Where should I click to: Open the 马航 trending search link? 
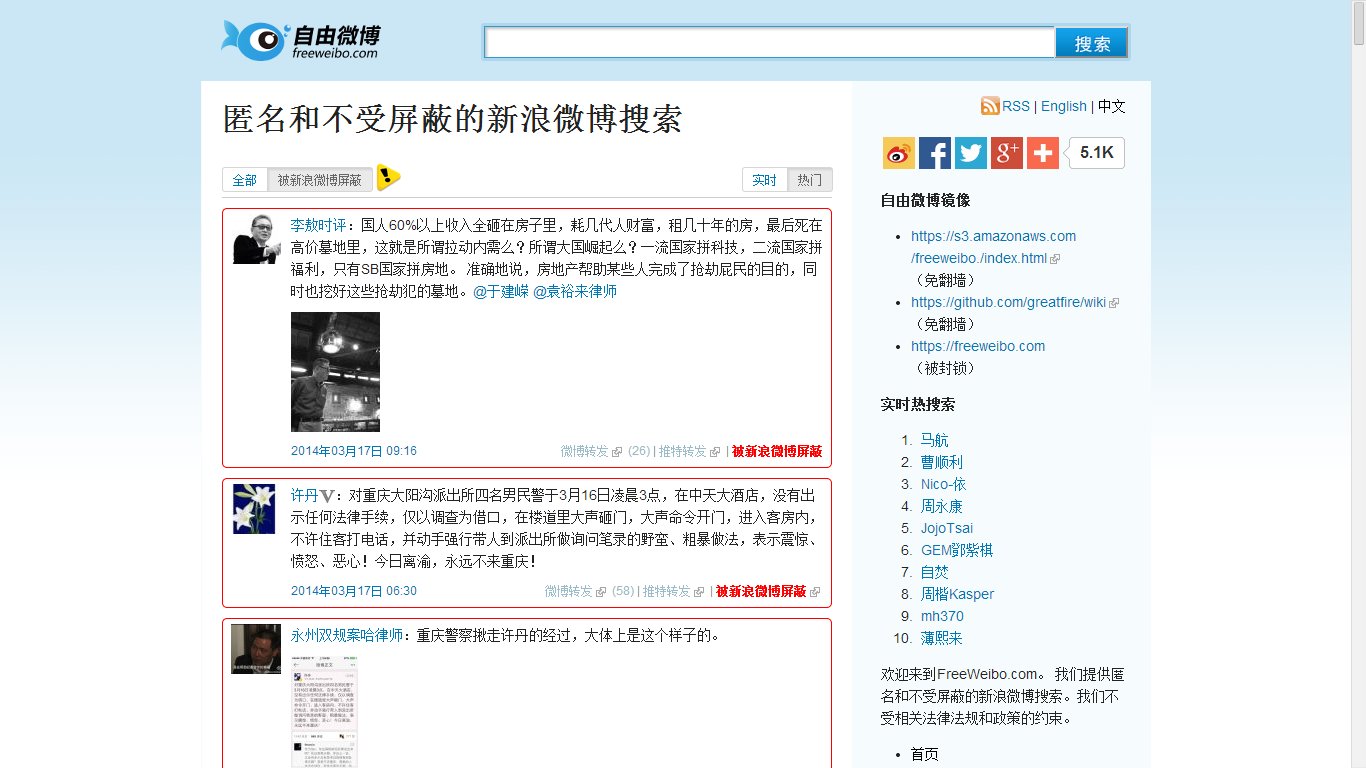point(934,440)
